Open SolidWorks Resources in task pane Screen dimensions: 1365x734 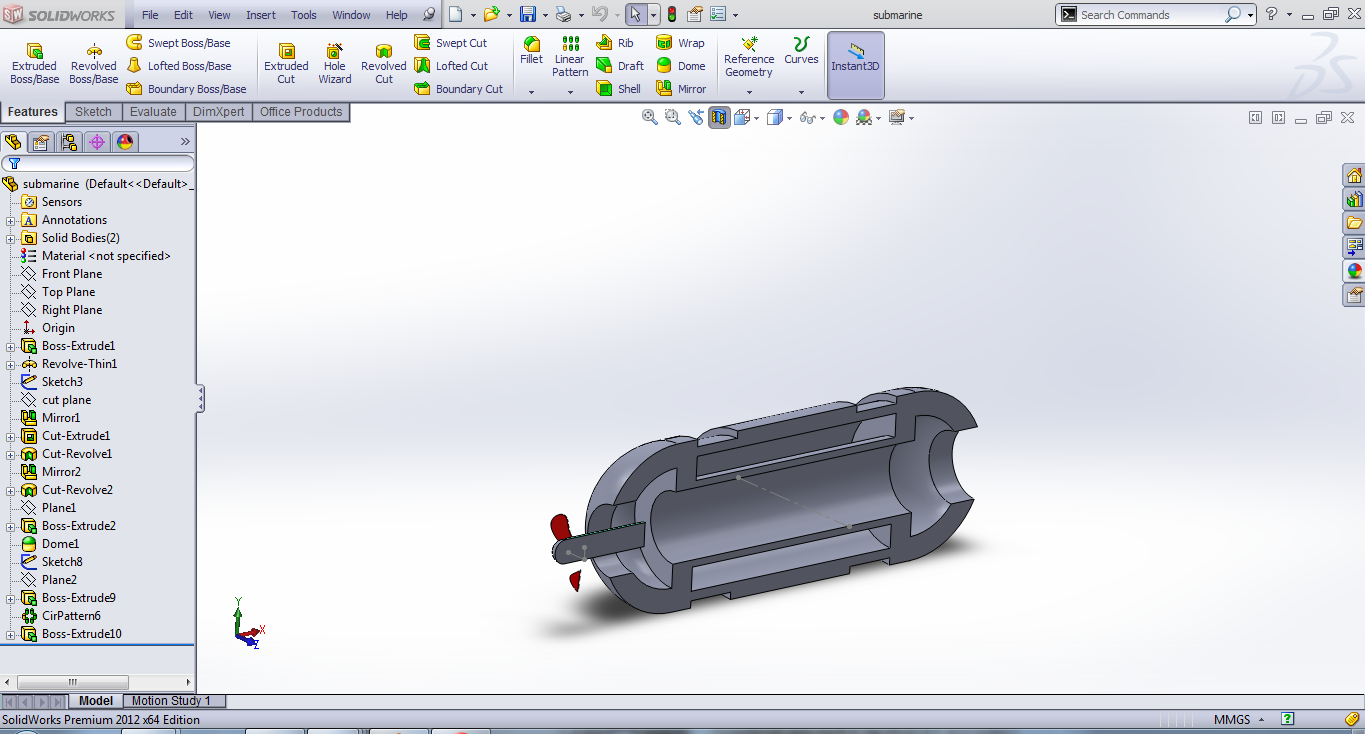(1354, 176)
